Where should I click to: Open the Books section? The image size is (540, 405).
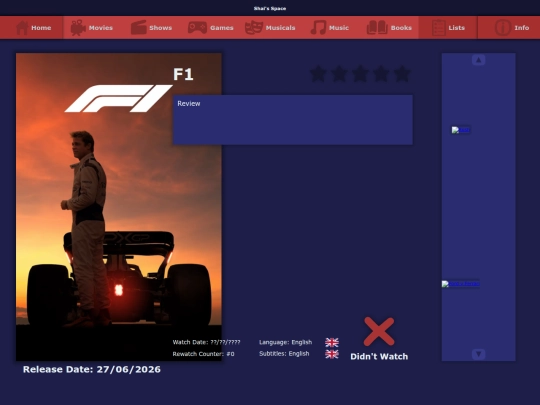(389, 28)
